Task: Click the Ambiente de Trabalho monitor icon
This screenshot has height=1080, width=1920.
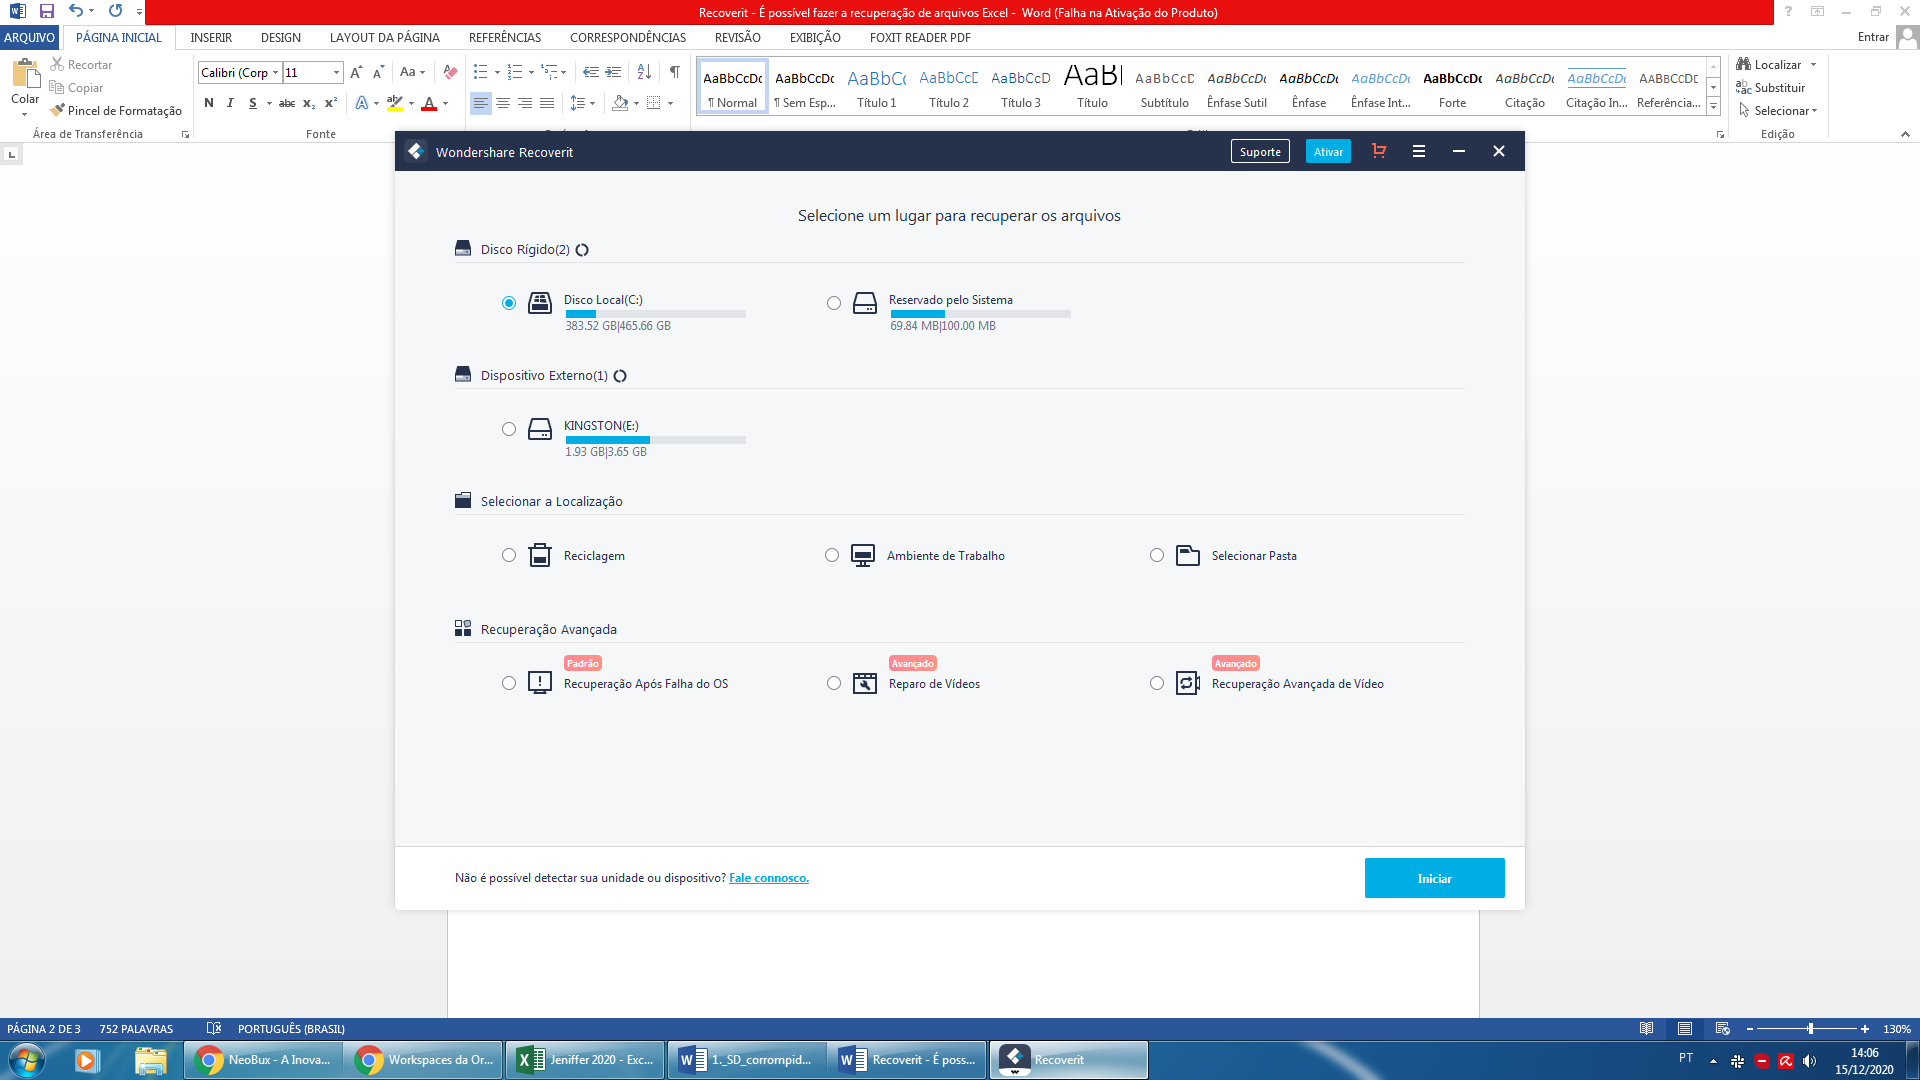Action: (x=863, y=555)
